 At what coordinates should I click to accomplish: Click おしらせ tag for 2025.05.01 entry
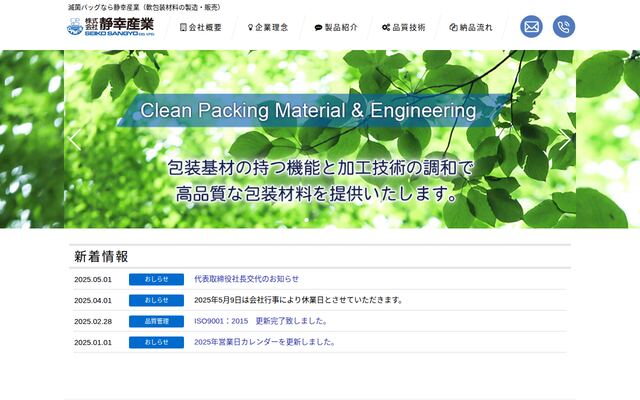click(x=156, y=279)
